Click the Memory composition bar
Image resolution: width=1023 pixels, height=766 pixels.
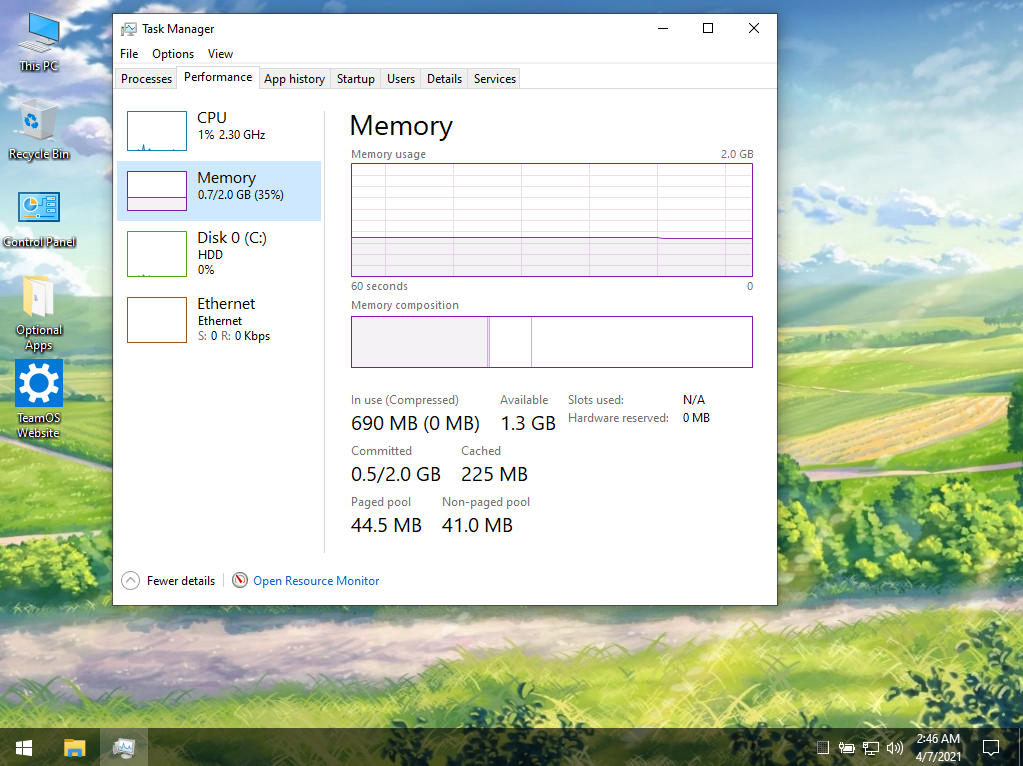point(552,342)
